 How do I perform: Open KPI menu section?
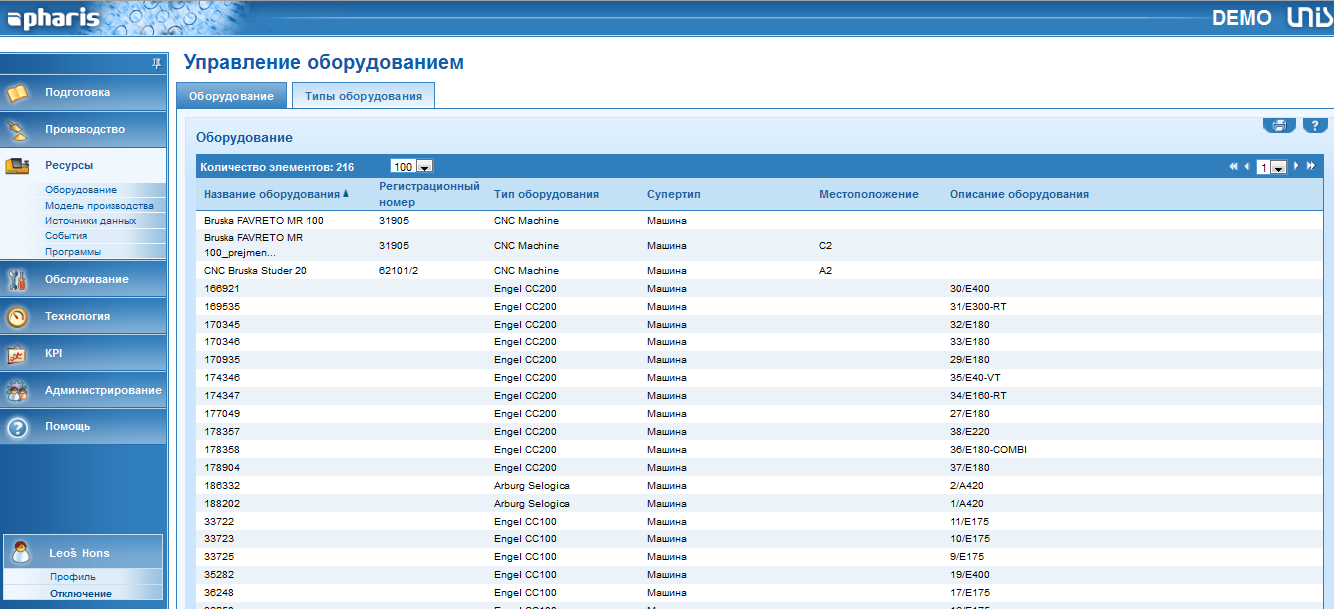click(x=83, y=353)
